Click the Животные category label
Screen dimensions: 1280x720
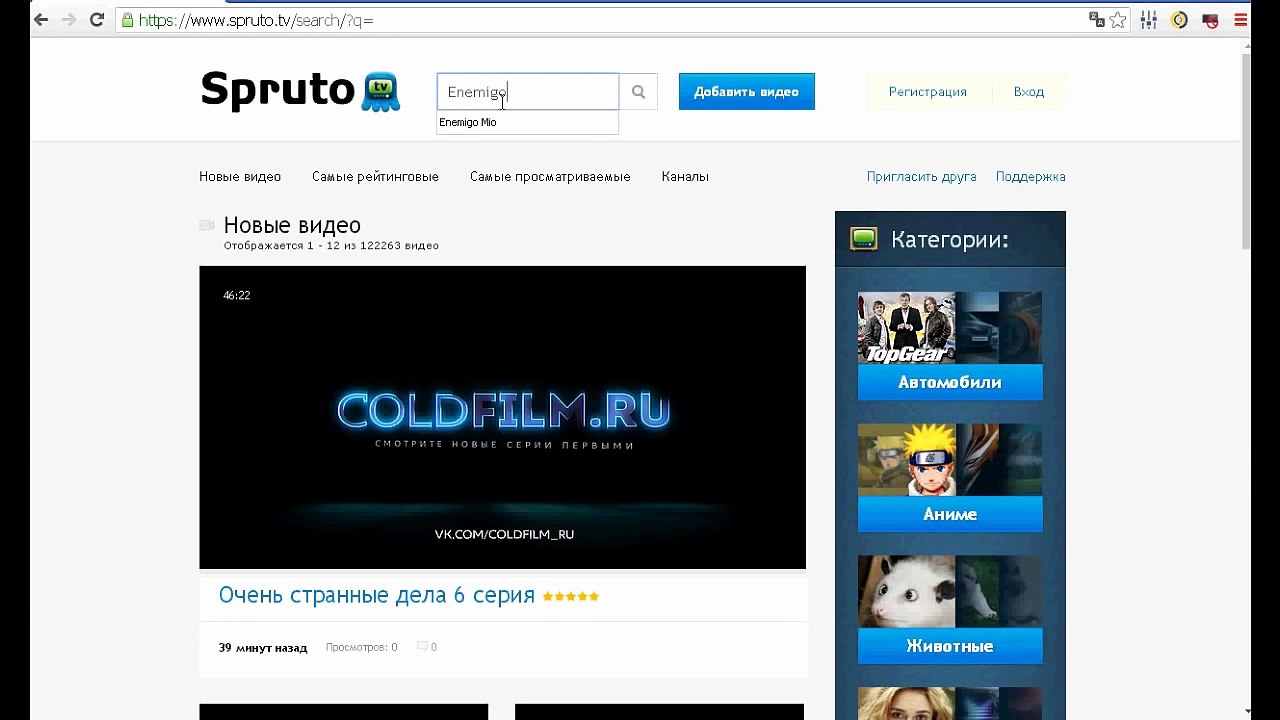(x=950, y=647)
